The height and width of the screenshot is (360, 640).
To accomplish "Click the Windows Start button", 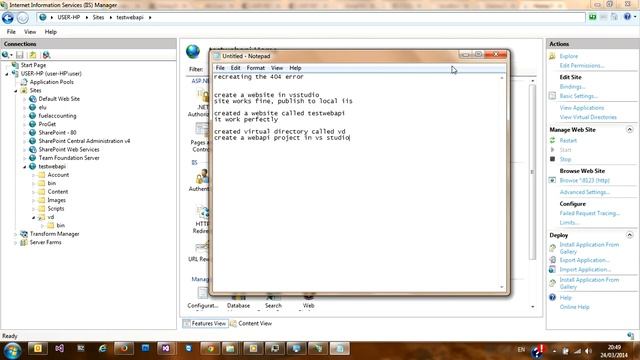I will 12,351.
